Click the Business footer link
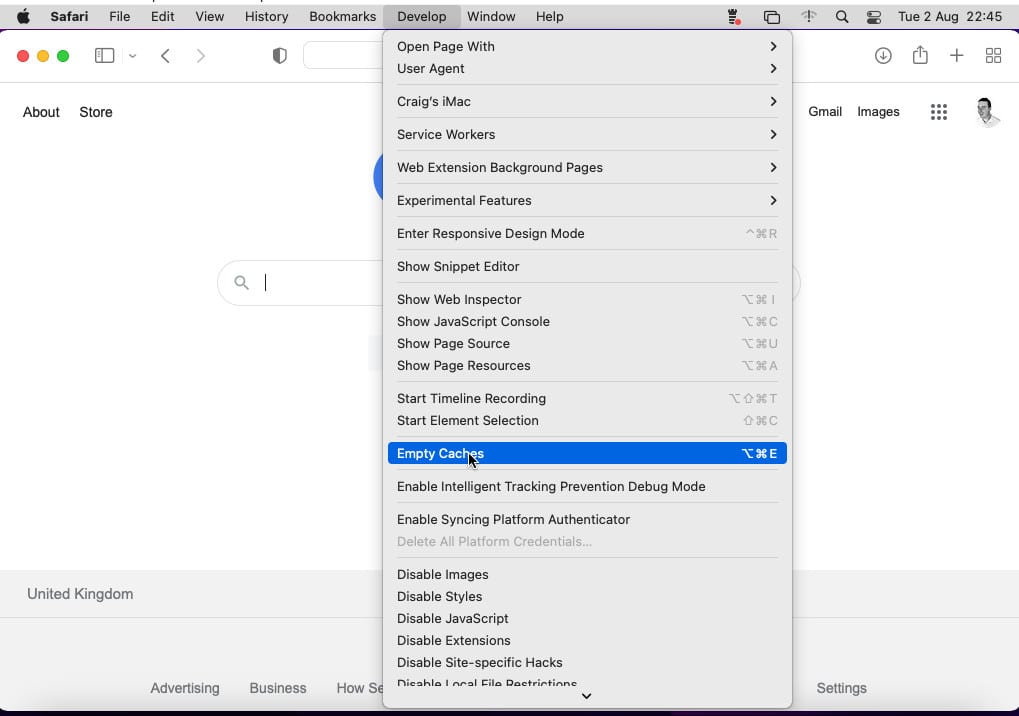The width and height of the screenshot is (1019, 716). tap(278, 688)
